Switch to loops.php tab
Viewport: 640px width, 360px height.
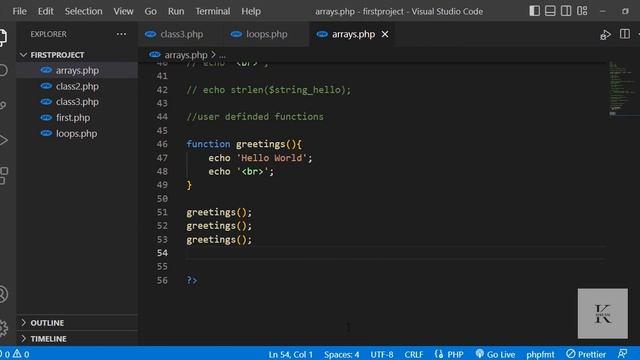pyautogui.click(x=267, y=34)
